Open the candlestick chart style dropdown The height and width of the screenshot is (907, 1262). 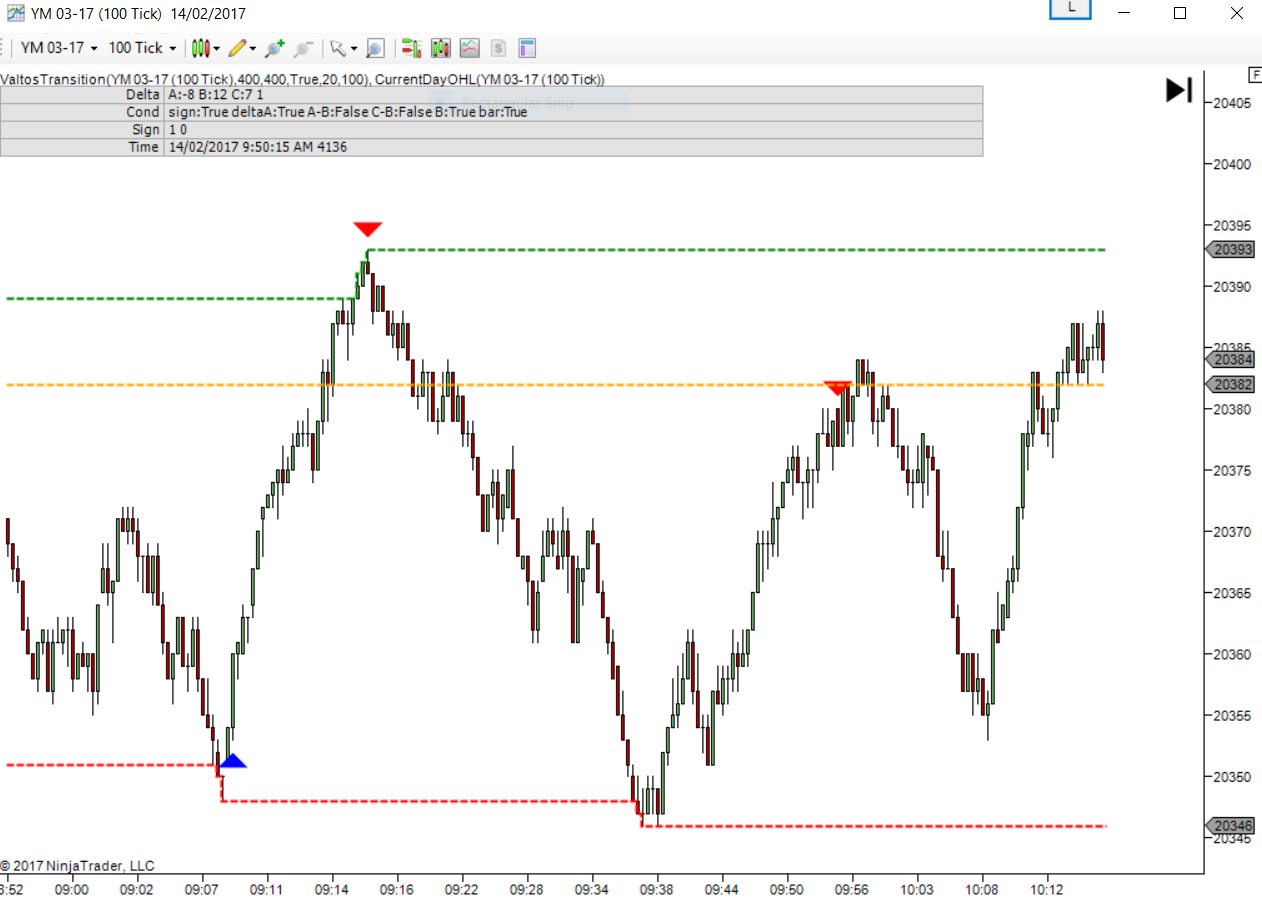click(205, 48)
